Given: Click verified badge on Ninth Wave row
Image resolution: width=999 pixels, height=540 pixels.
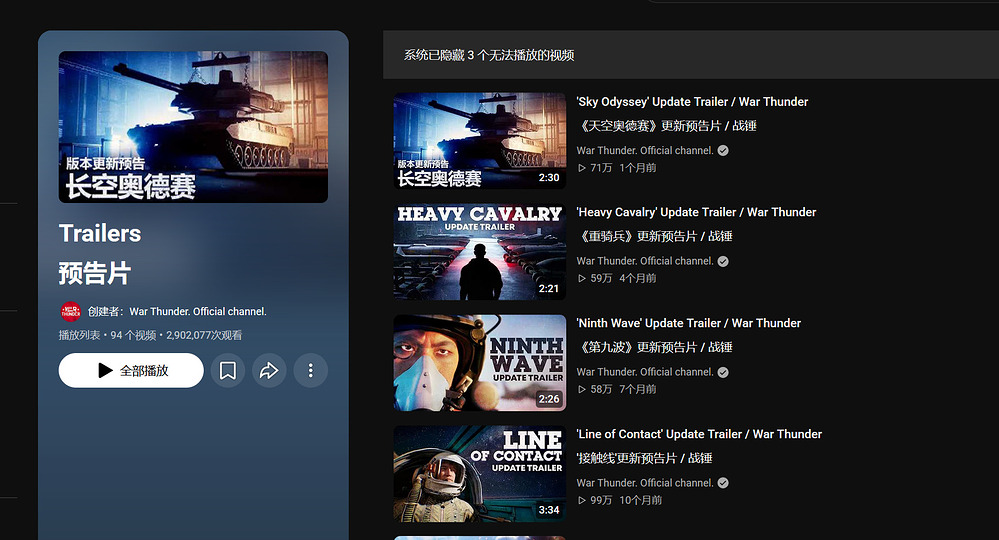Looking at the screenshot, I should click(x=723, y=373).
